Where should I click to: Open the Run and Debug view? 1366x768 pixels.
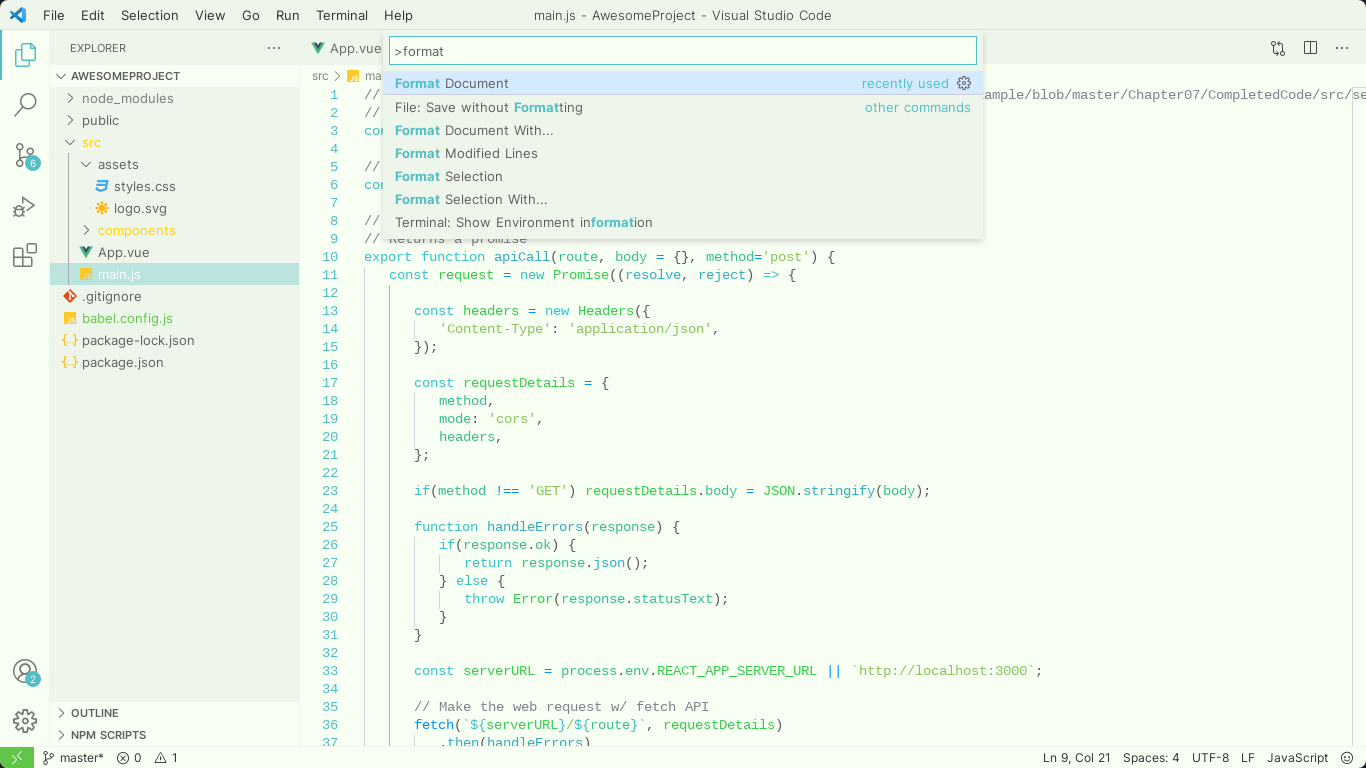[x=25, y=207]
